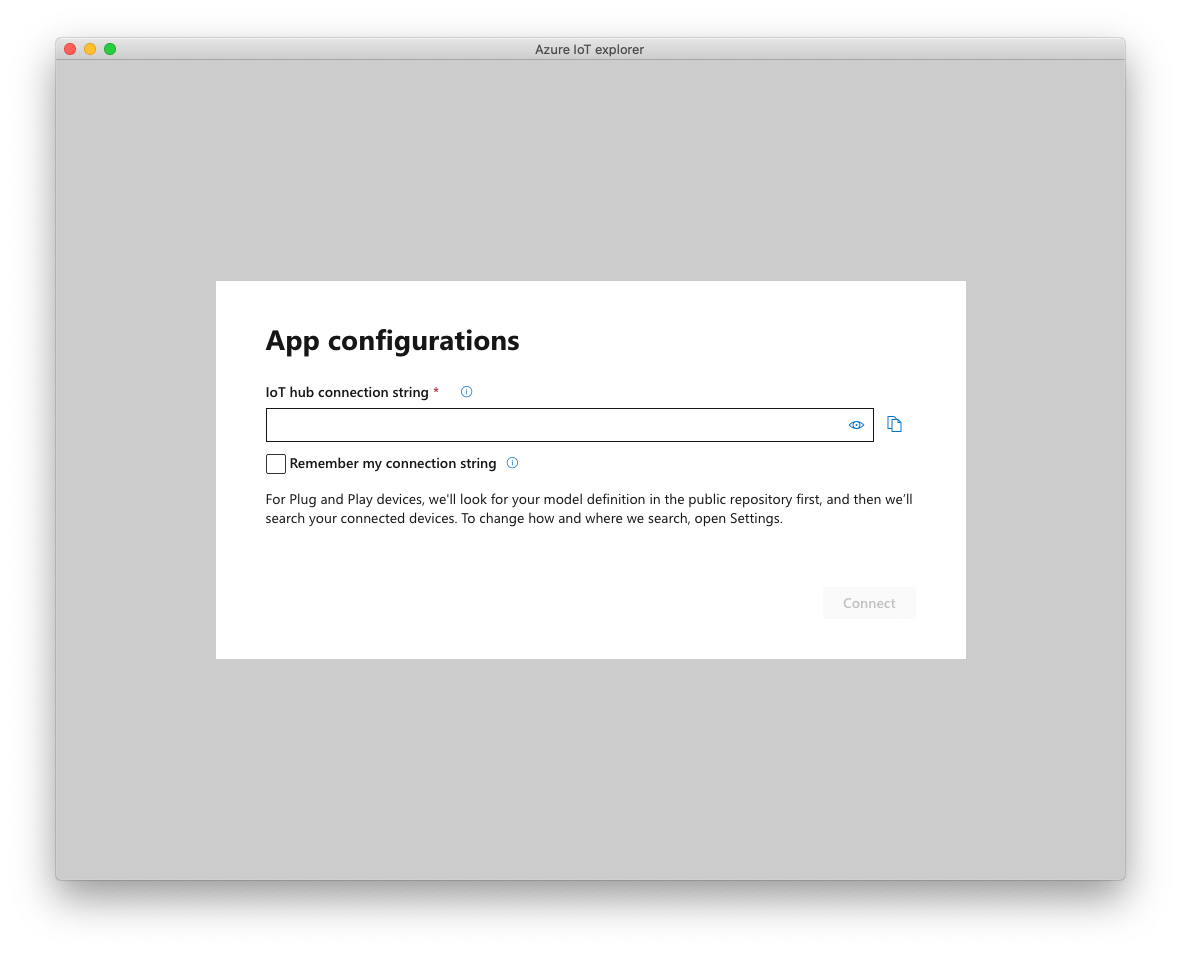Click the Azure IoT explorer window title

click(x=590, y=50)
